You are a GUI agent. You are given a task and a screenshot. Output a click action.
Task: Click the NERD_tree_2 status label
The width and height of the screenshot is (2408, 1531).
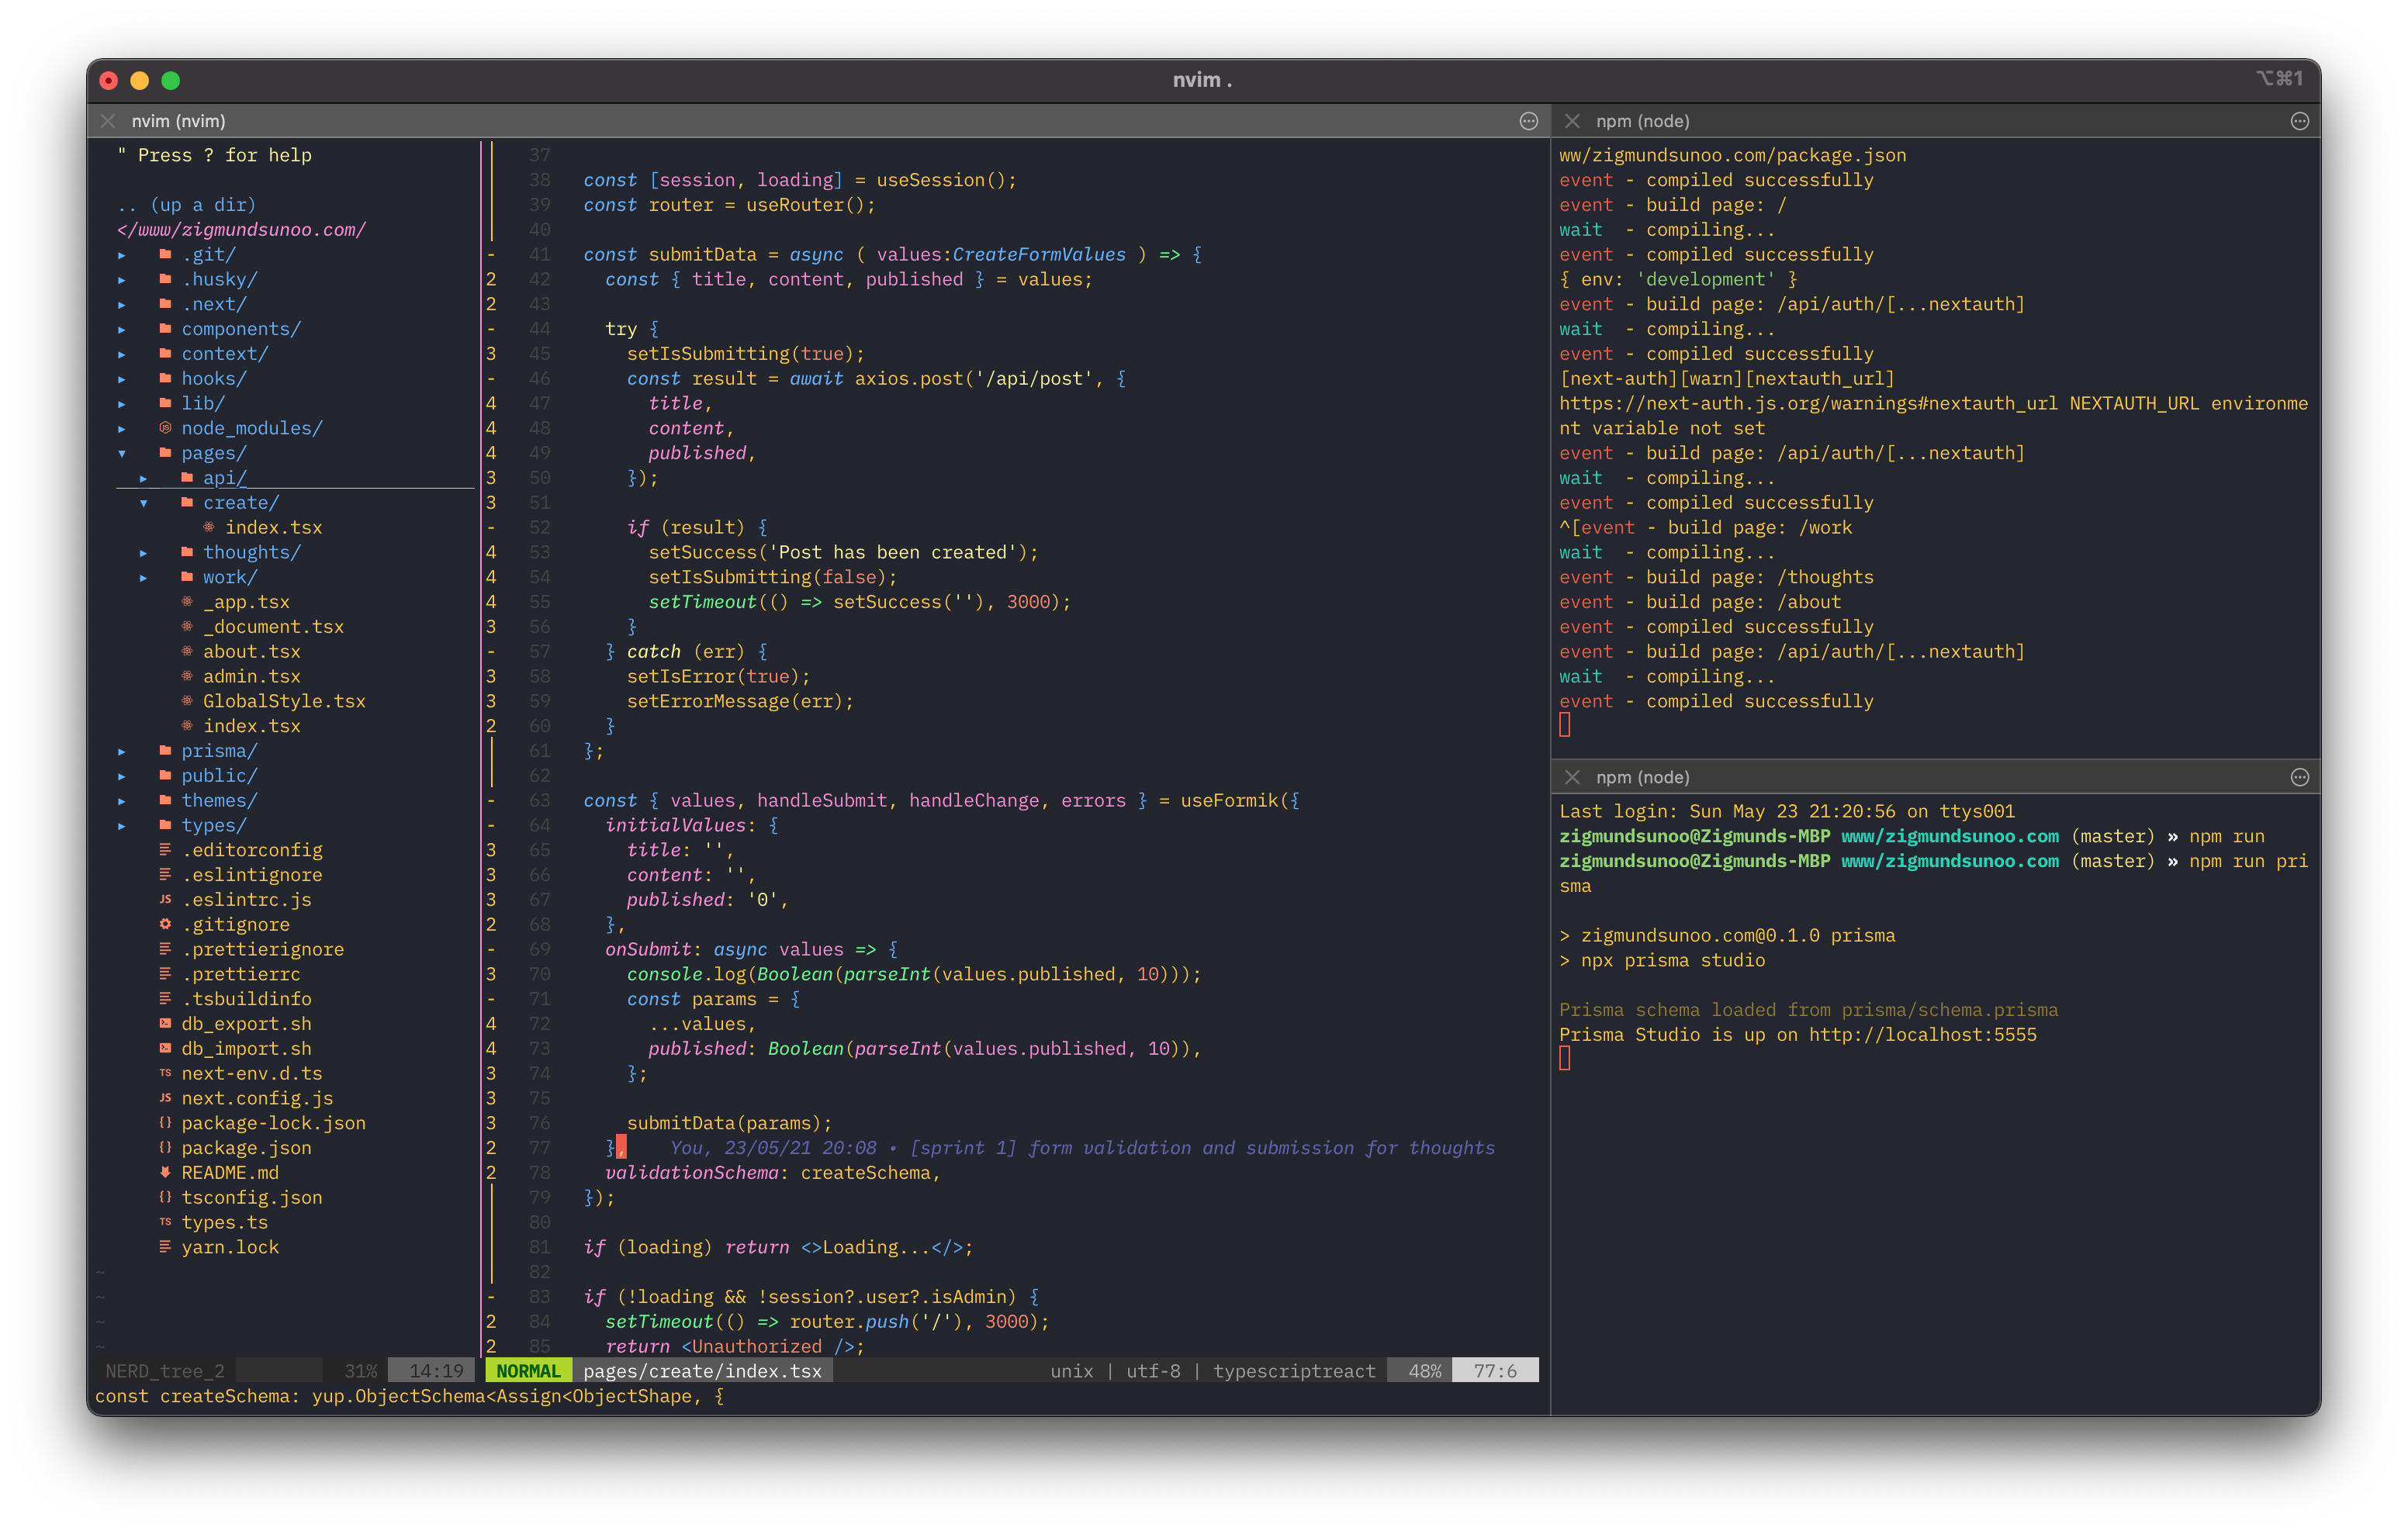point(165,1371)
